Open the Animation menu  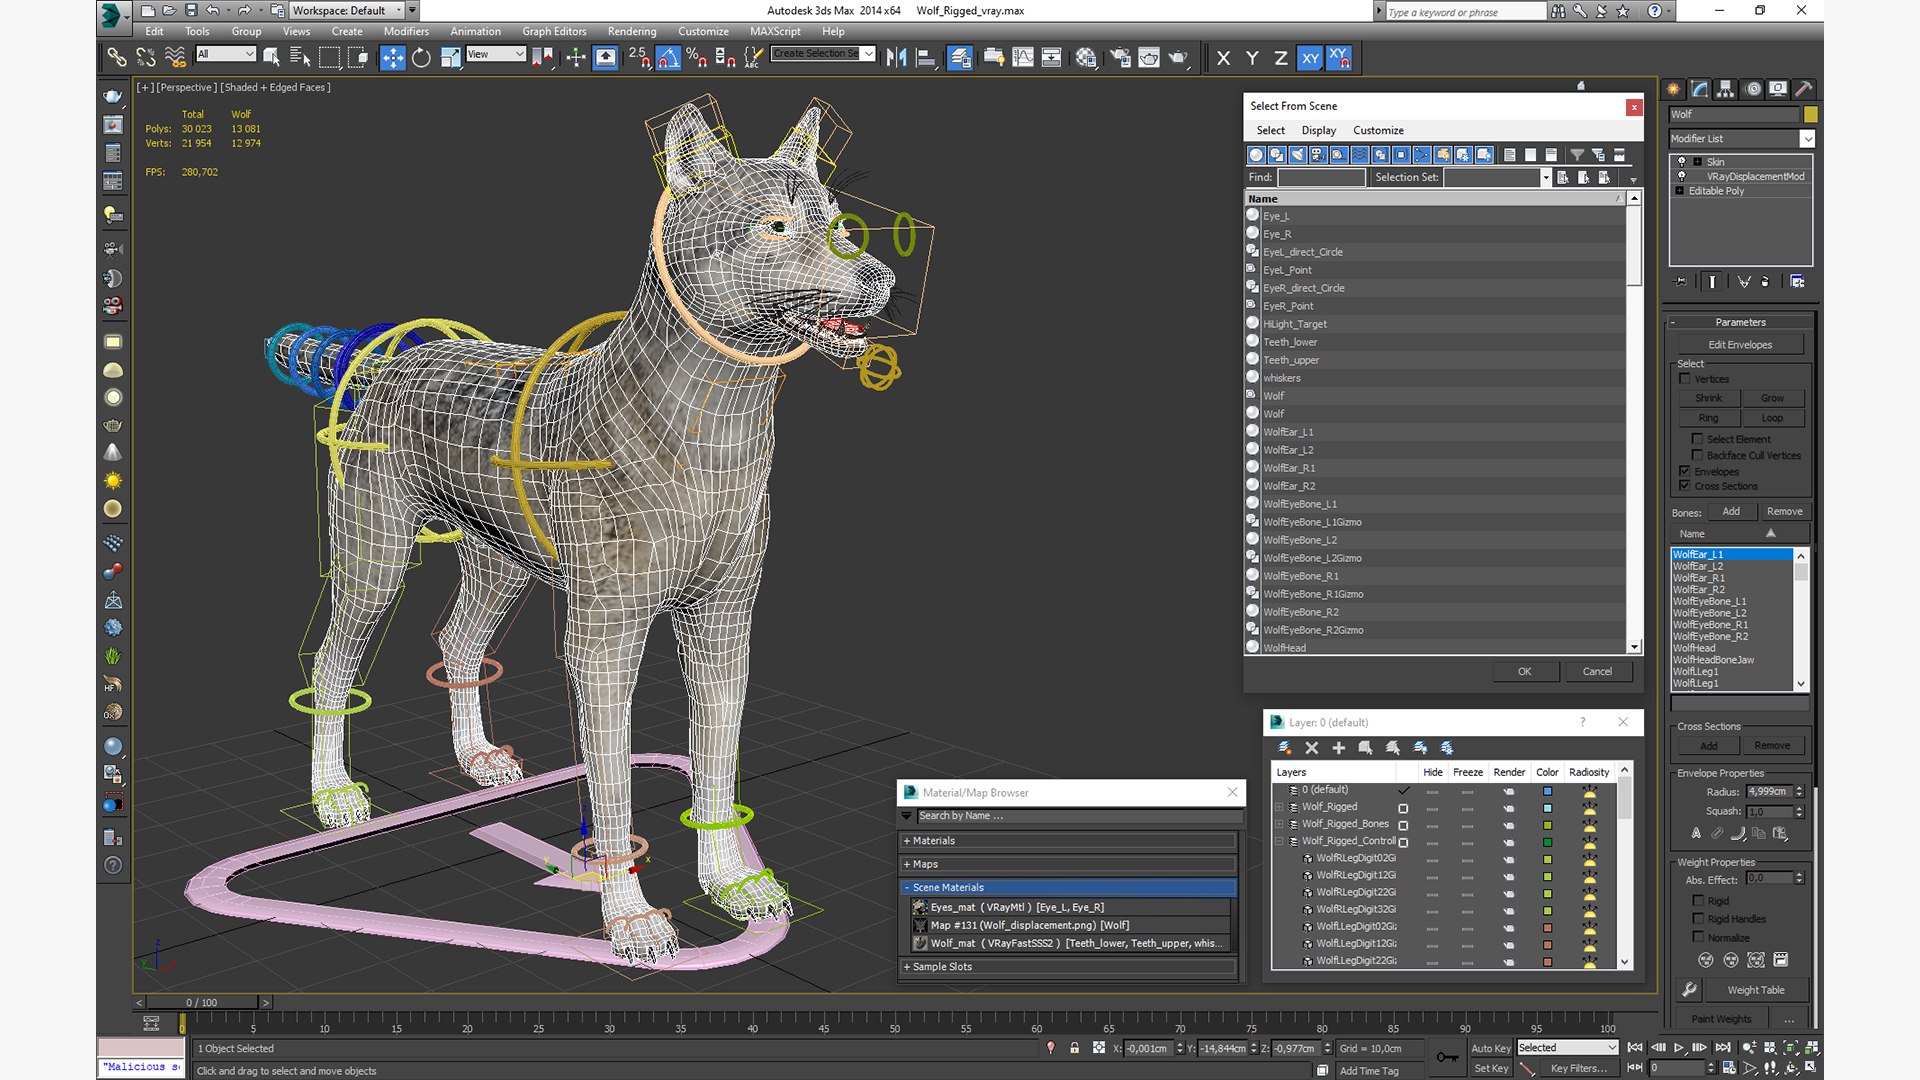[x=475, y=31]
